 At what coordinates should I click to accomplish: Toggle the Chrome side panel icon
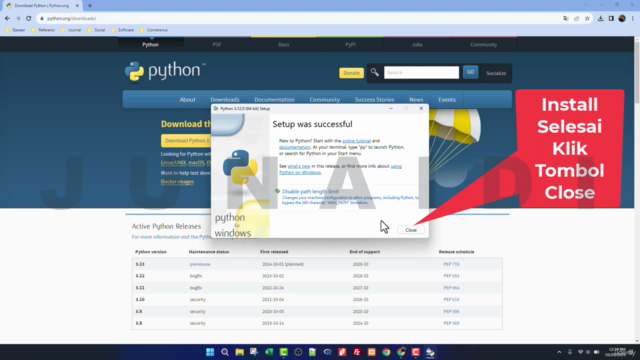click(611, 18)
